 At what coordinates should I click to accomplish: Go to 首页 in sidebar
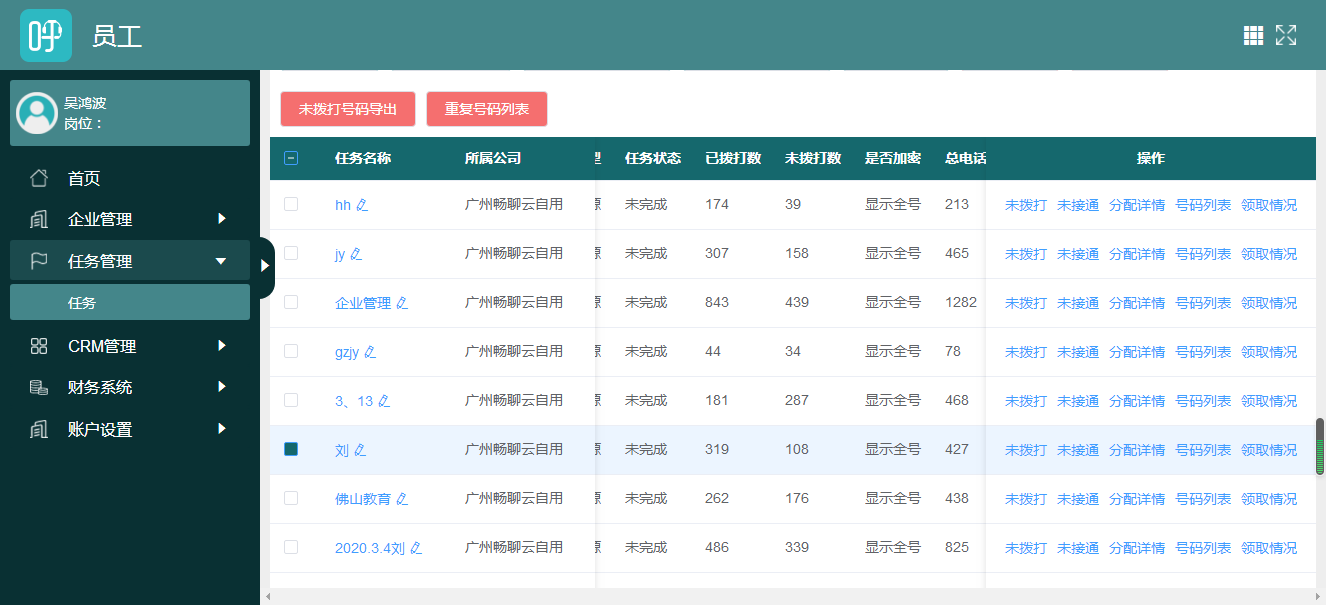point(130,178)
